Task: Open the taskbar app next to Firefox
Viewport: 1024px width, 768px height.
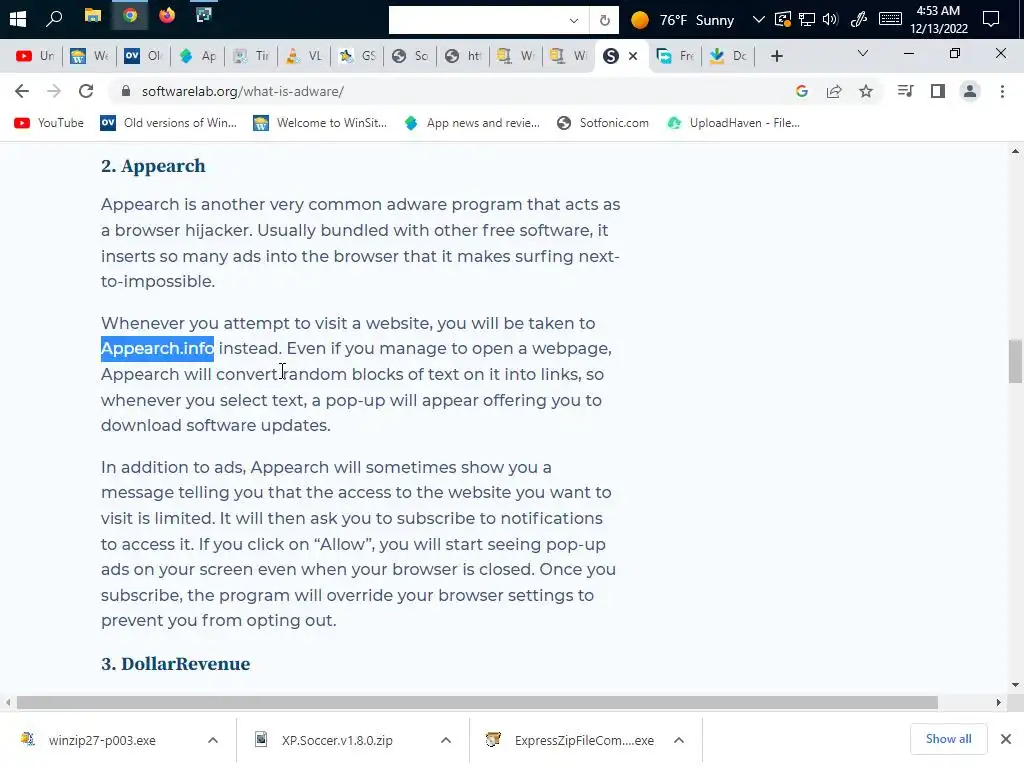Action: point(204,15)
